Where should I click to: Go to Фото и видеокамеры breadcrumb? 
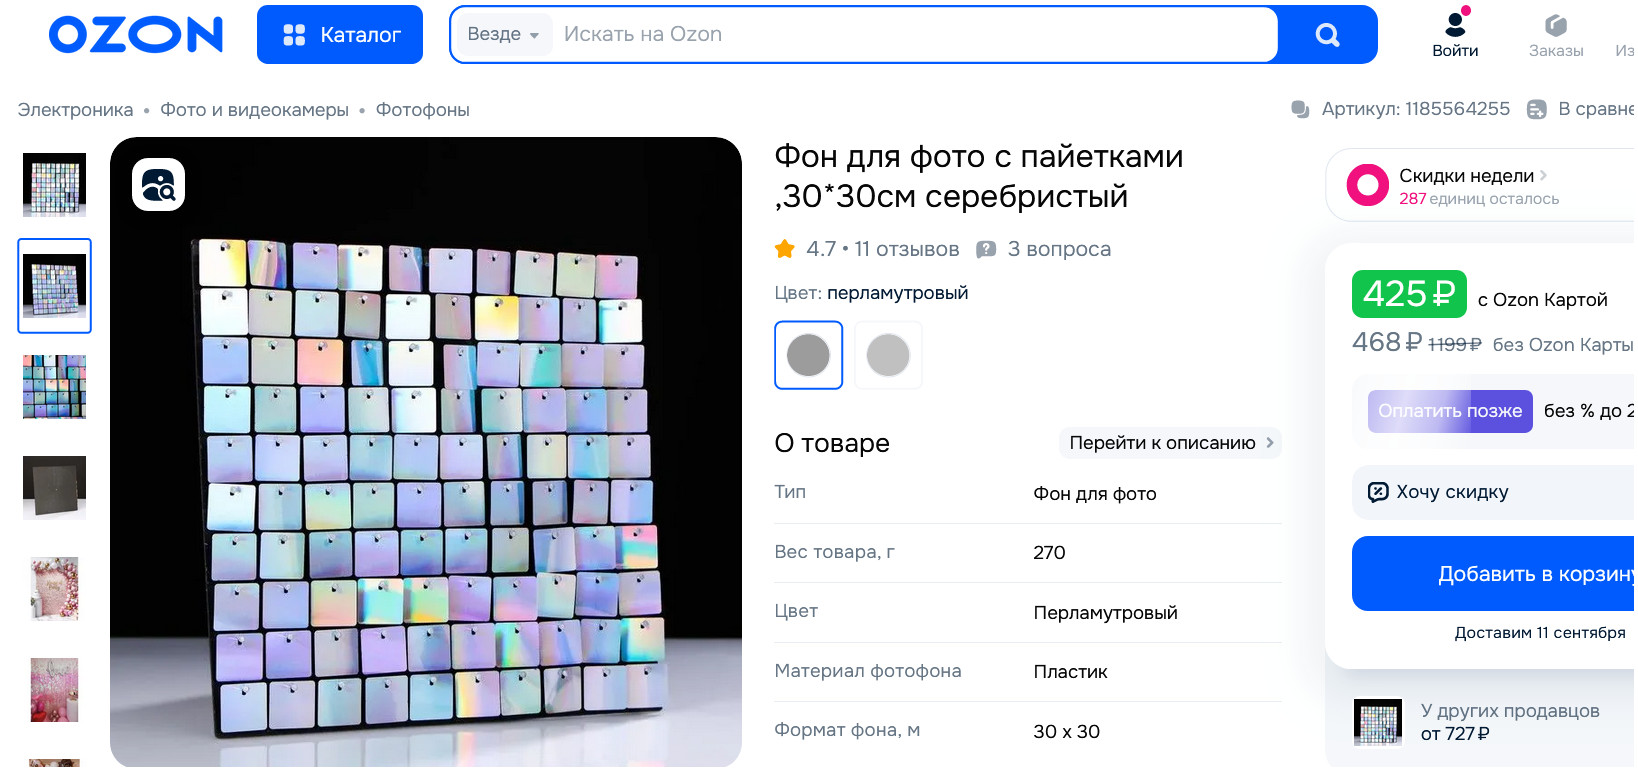(x=254, y=110)
